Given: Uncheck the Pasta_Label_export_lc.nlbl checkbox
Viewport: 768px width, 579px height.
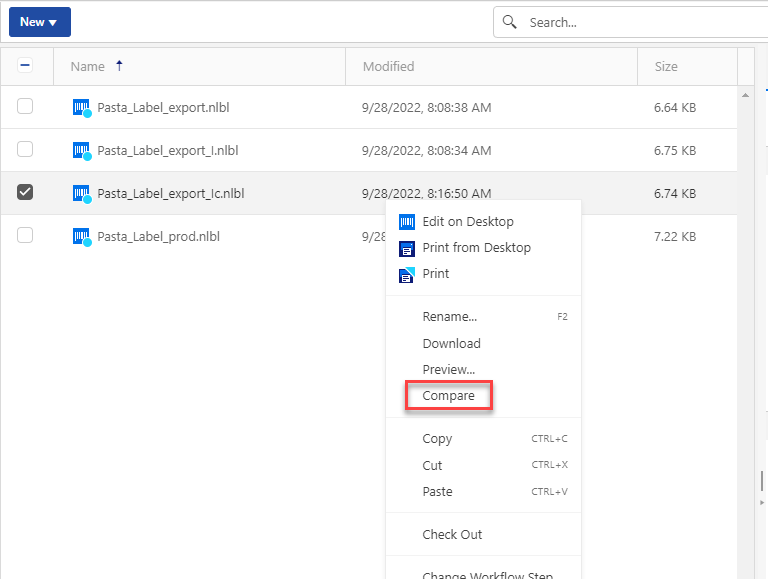Looking at the screenshot, I should pyautogui.click(x=26, y=192).
